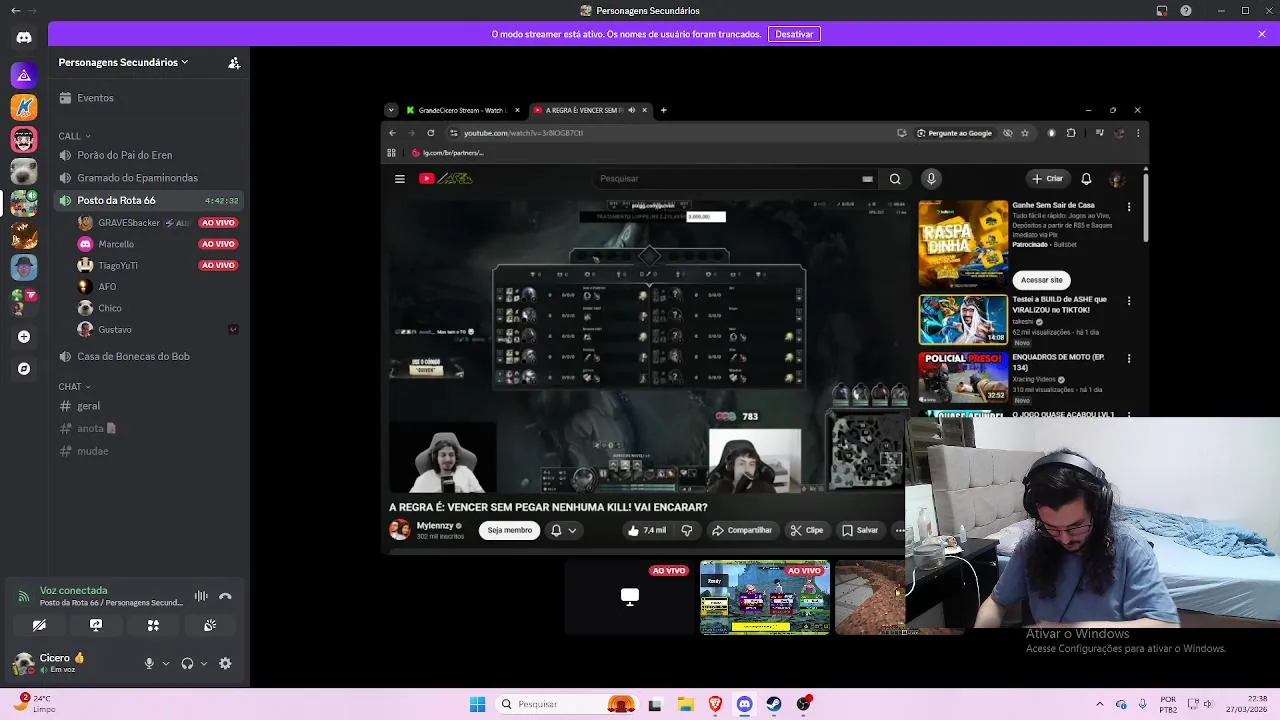Open notification bell dropdown for Mylennzy
This screenshot has width=1280, height=720.
tap(563, 530)
